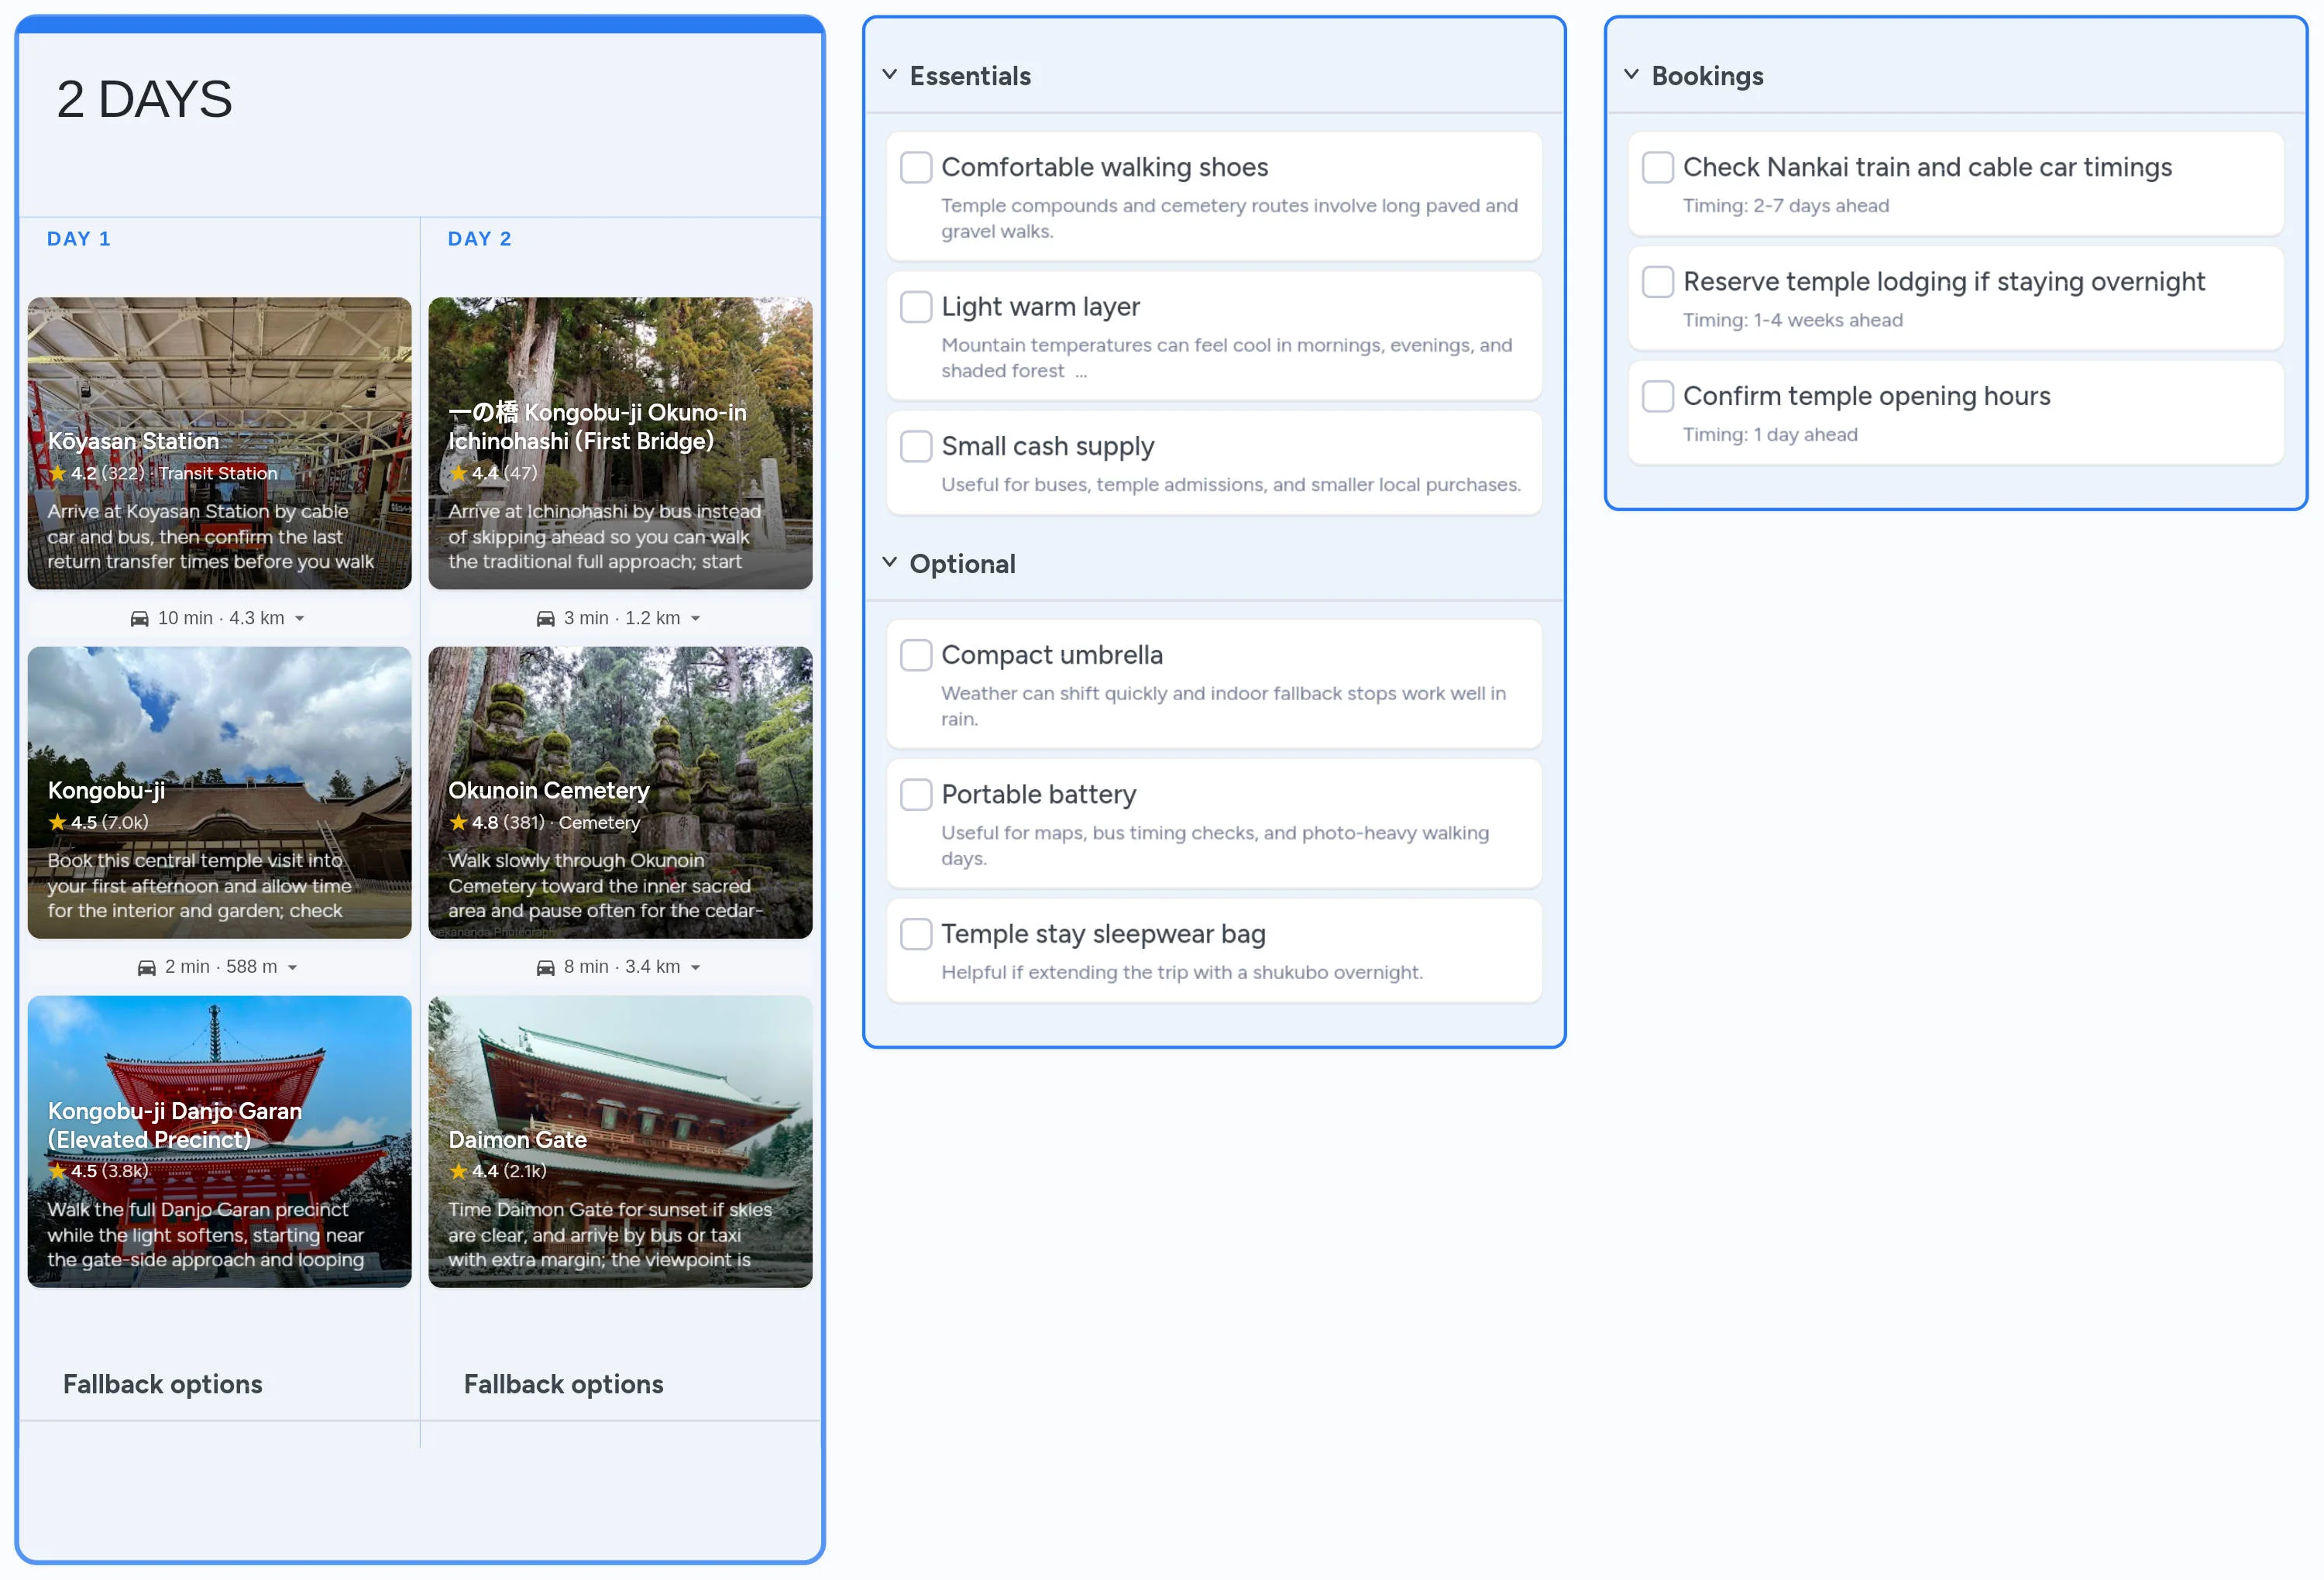The height and width of the screenshot is (1580, 2324).
Task: Click the car icon below Okunoin Cemetery
Action: click(x=545, y=966)
